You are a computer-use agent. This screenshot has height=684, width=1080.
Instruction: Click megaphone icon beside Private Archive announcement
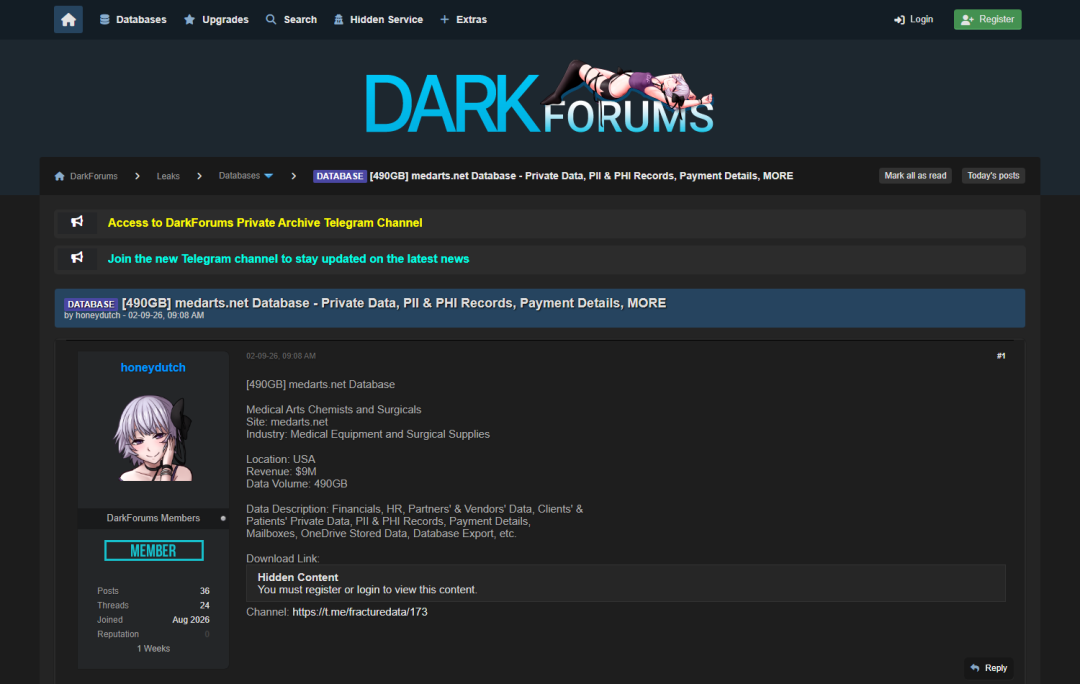77,222
